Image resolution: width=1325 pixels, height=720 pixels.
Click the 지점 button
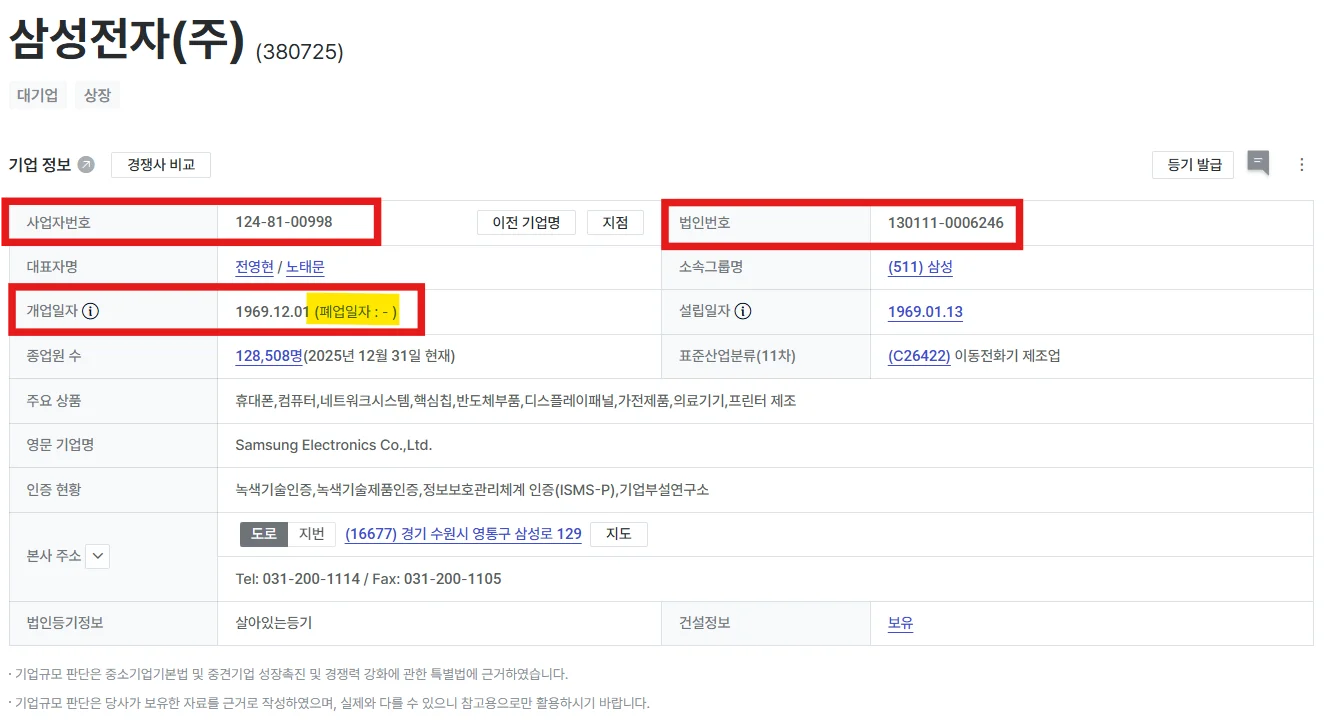615,223
